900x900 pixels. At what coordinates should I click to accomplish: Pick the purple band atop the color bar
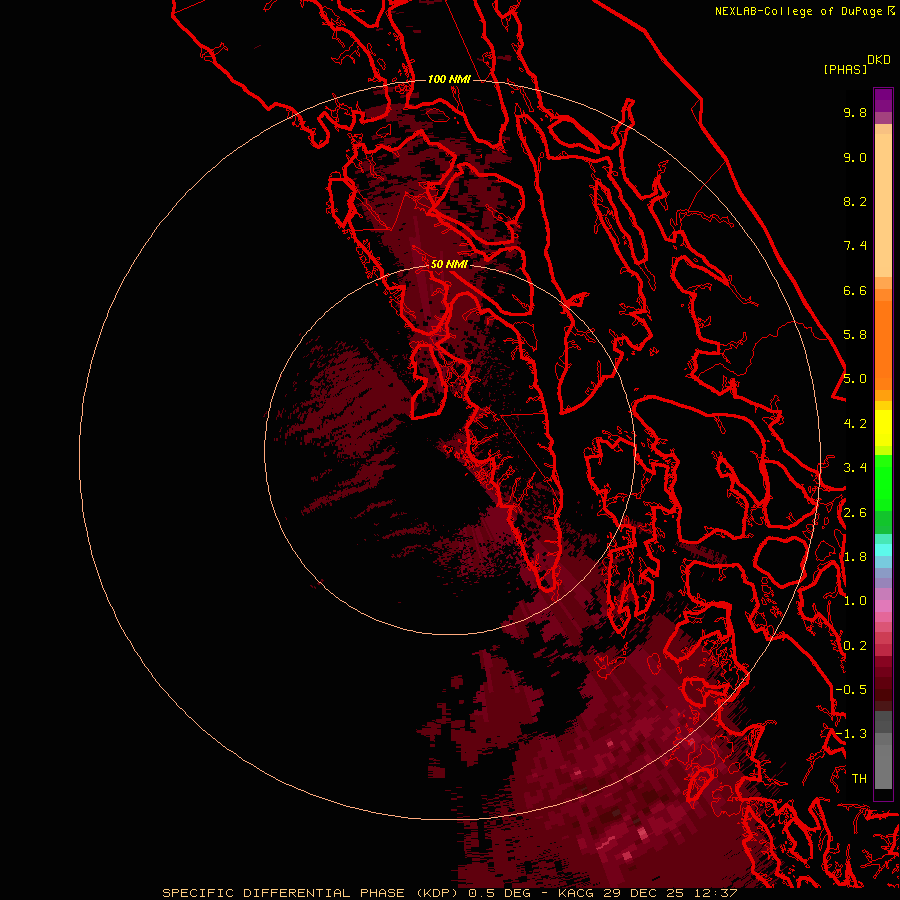[x=883, y=100]
